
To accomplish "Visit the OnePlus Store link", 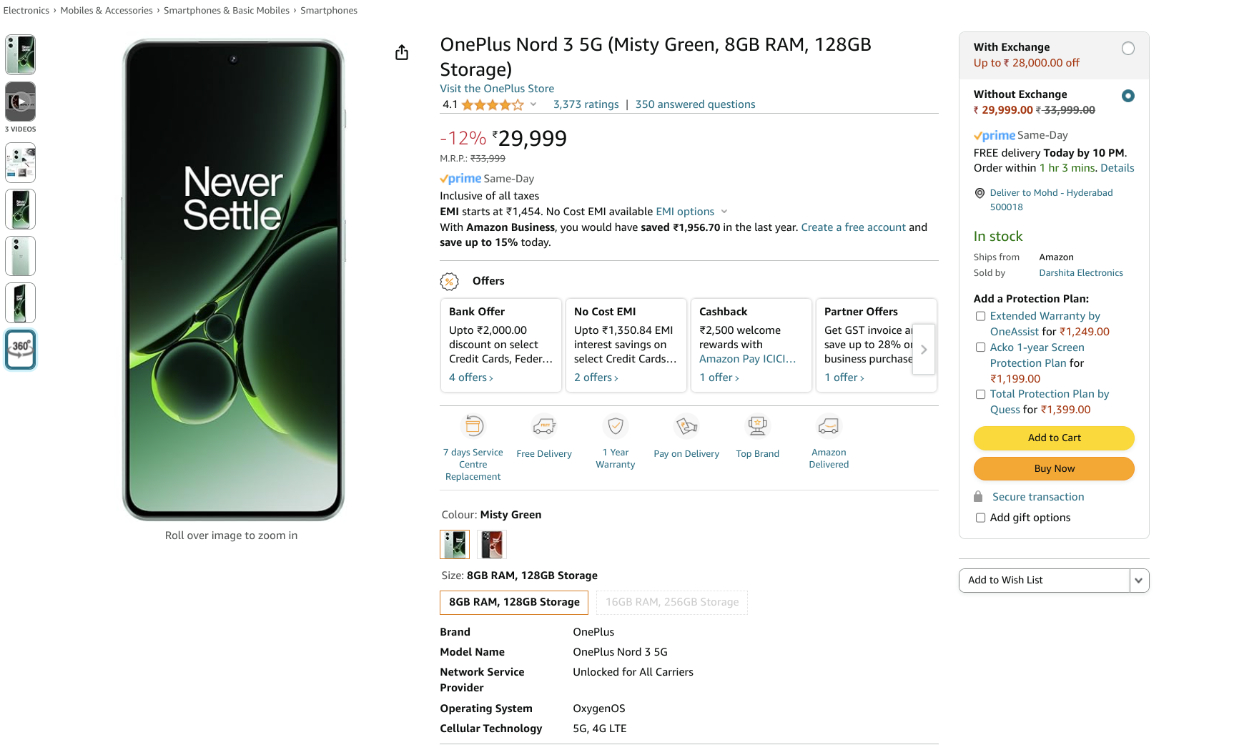I will coord(496,88).
